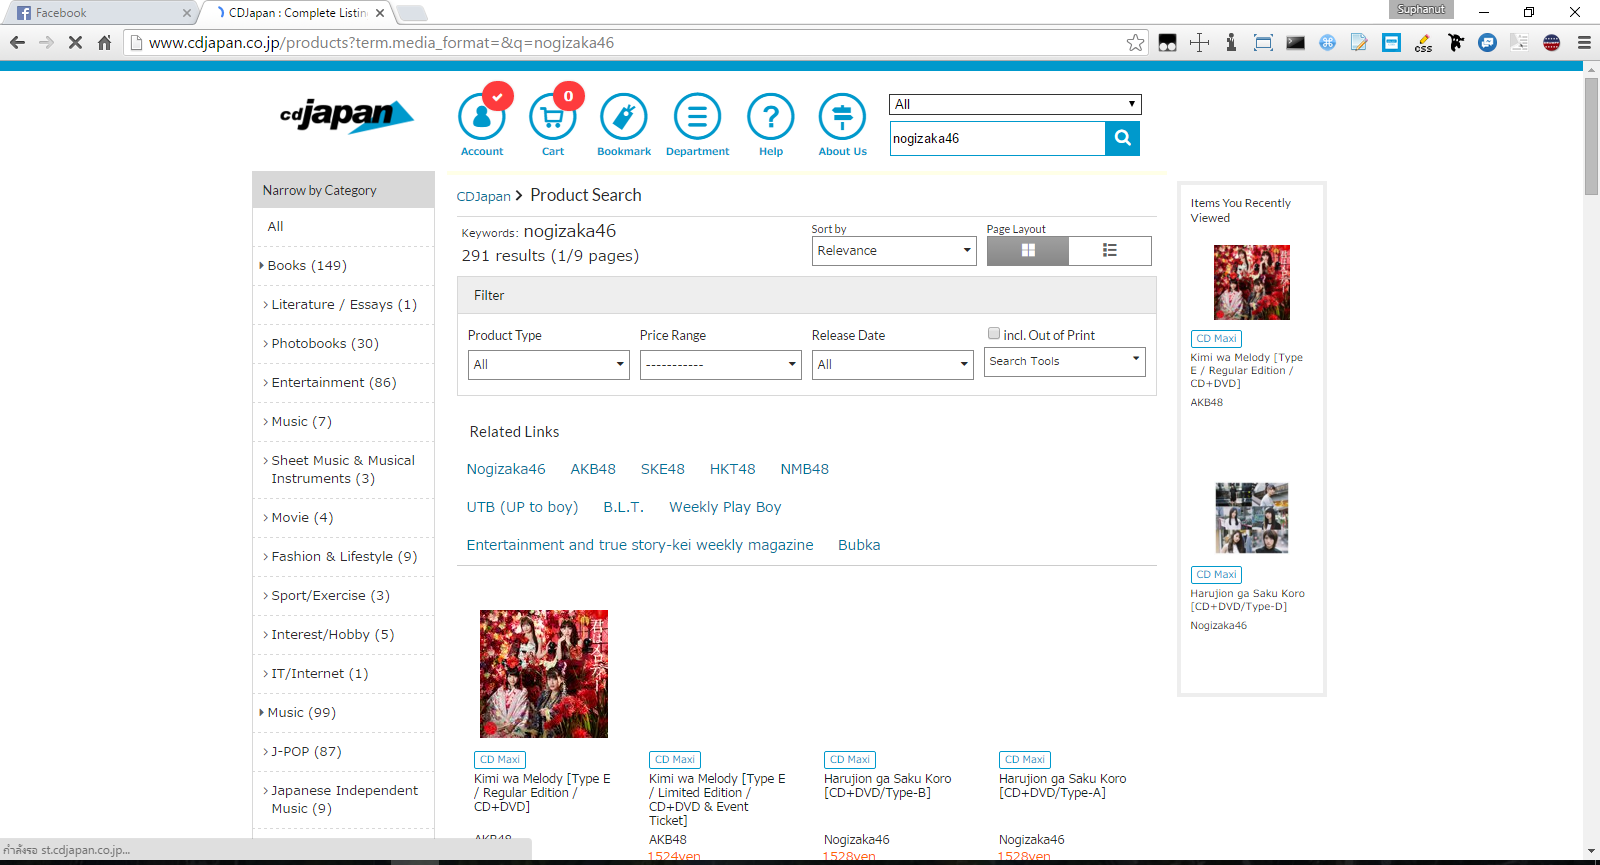This screenshot has height=865, width=1600.
Task: Go to the cdjapan logo homepage
Action: 346,115
